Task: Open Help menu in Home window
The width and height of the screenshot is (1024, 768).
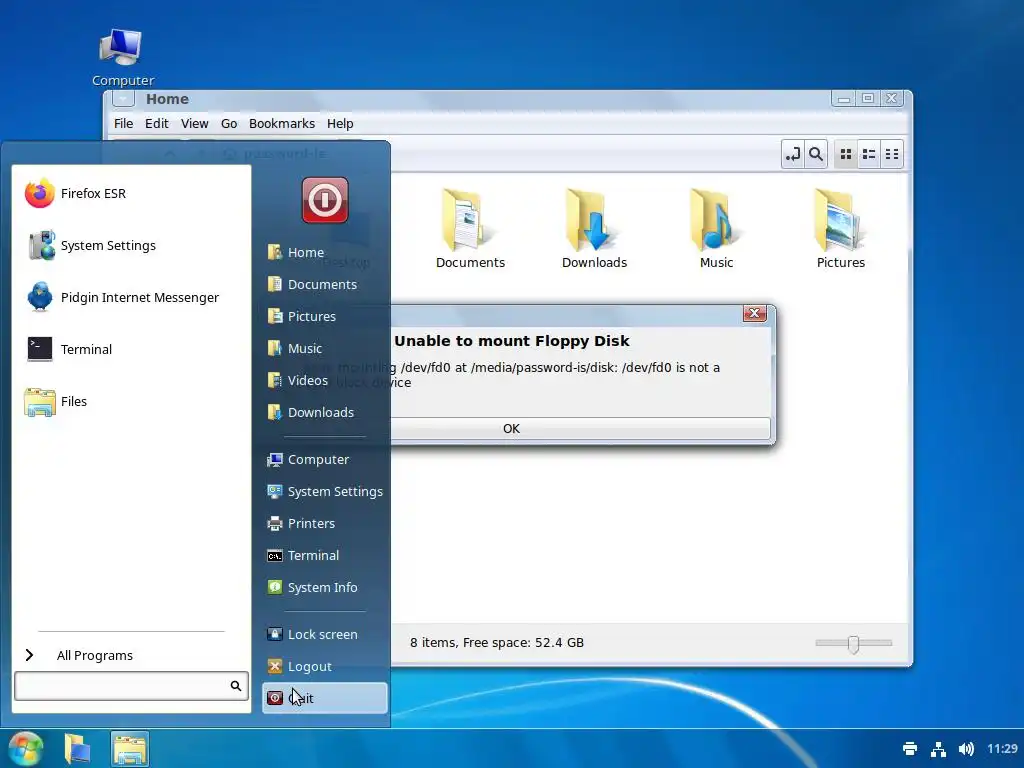Action: (340, 123)
